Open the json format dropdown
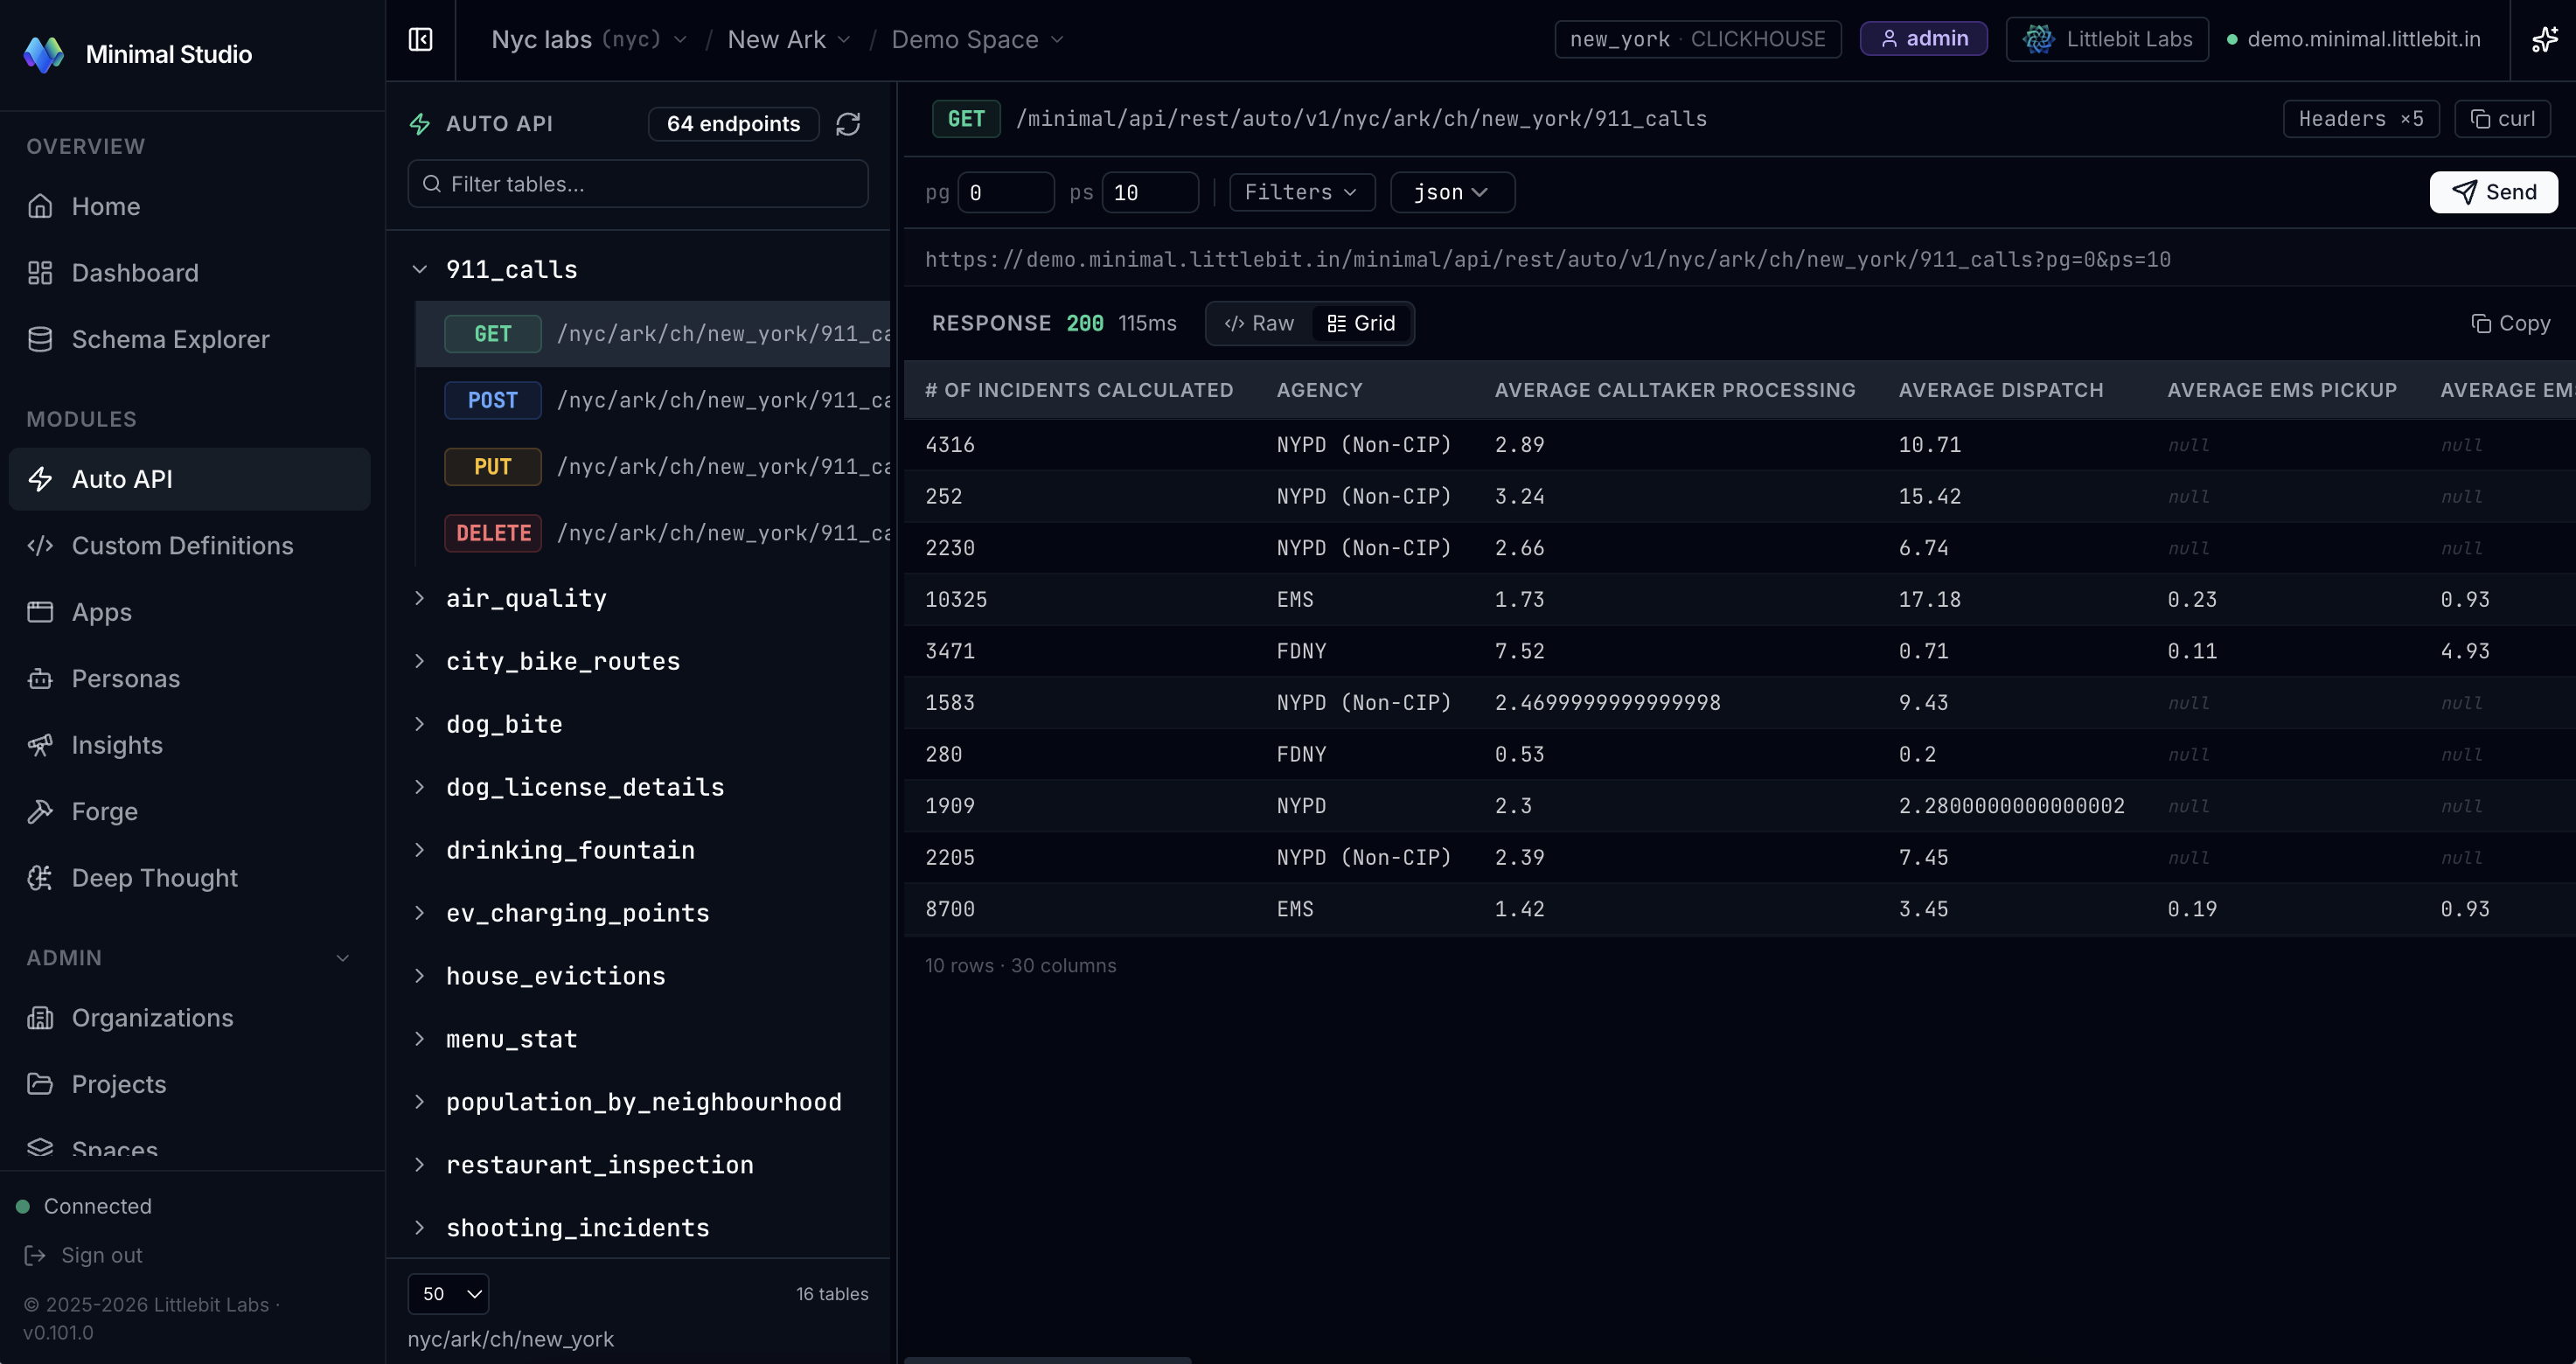This screenshot has height=1364, width=2576. (1452, 192)
